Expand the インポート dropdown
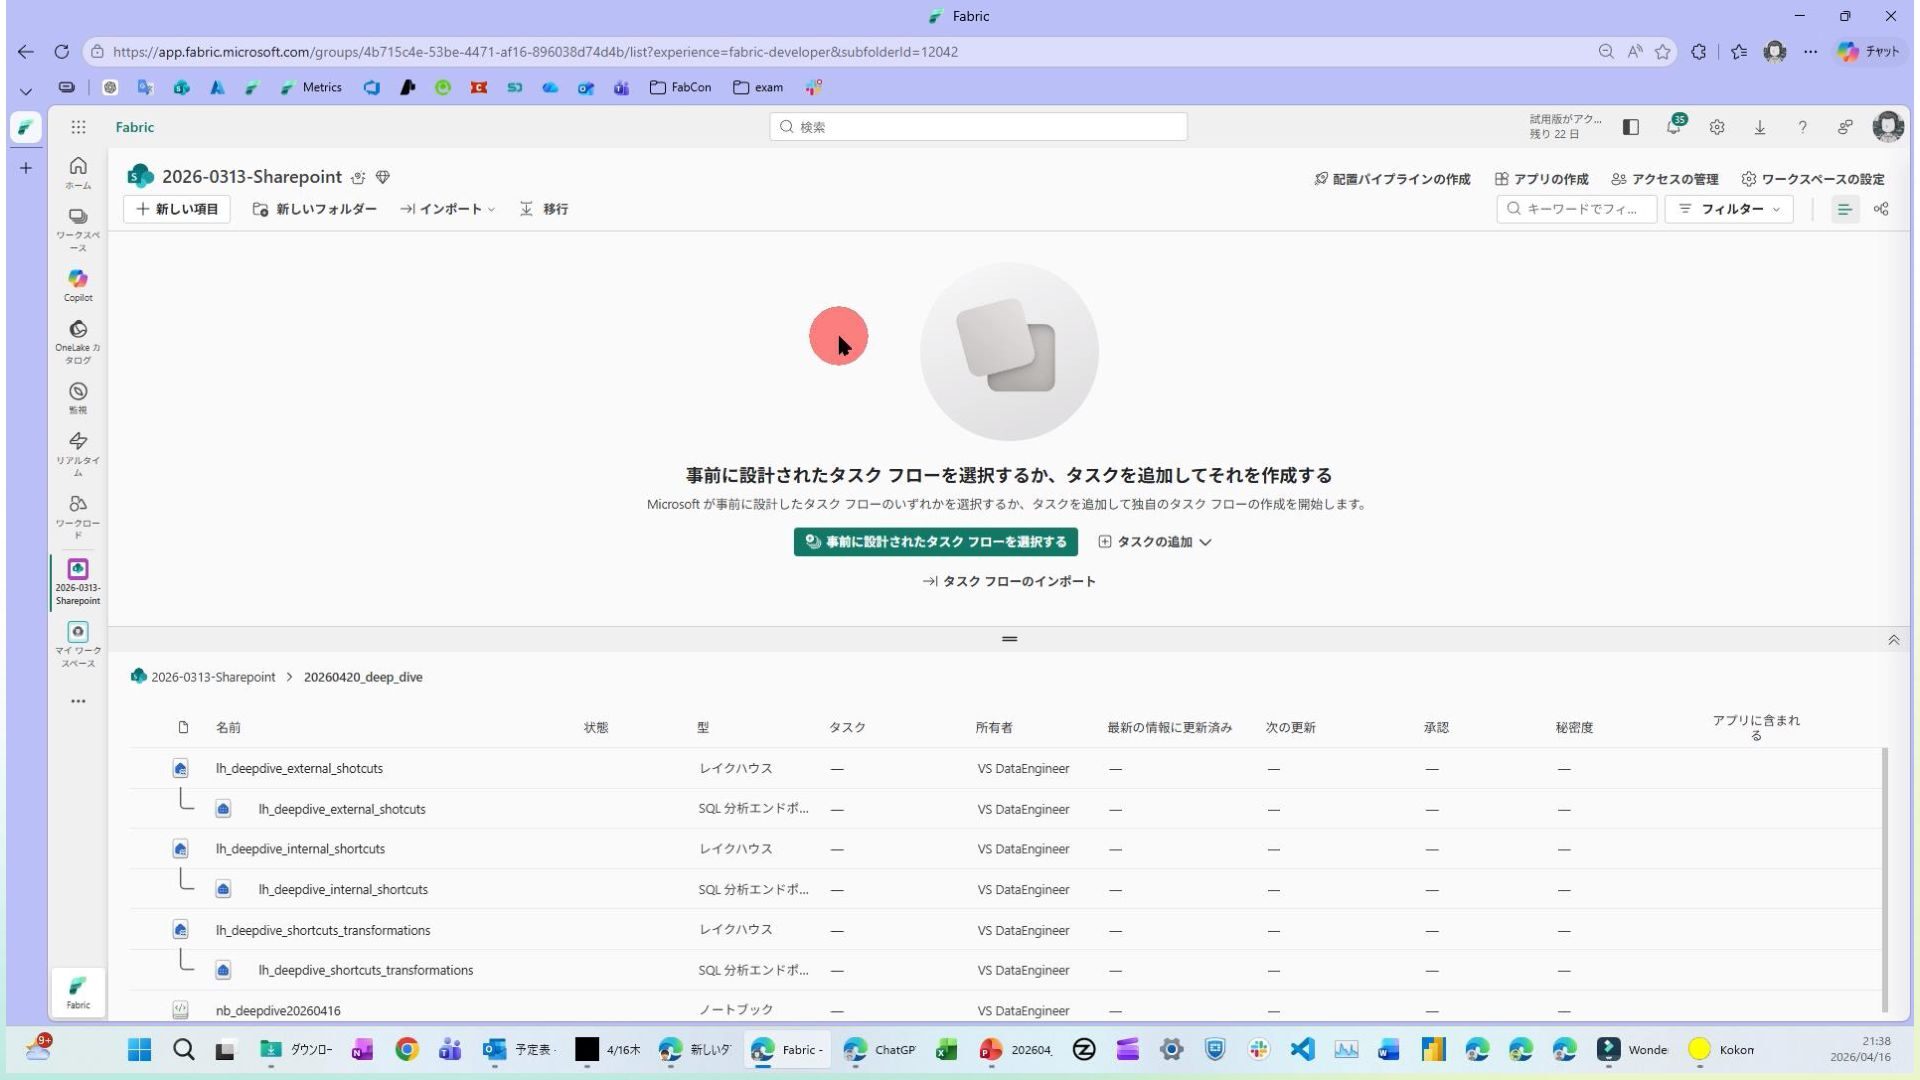Screen dimensions: 1920x1080 coord(448,209)
